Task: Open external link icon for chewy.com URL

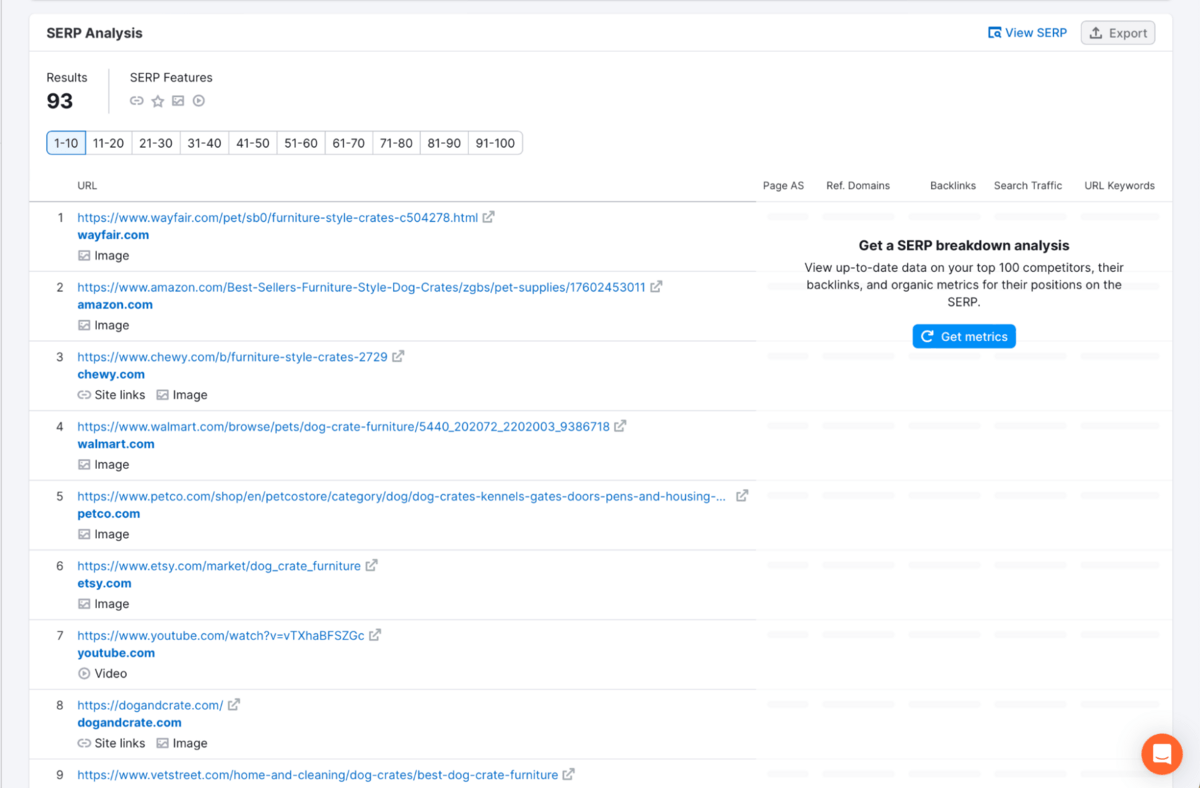Action: [x=398, y=356]
